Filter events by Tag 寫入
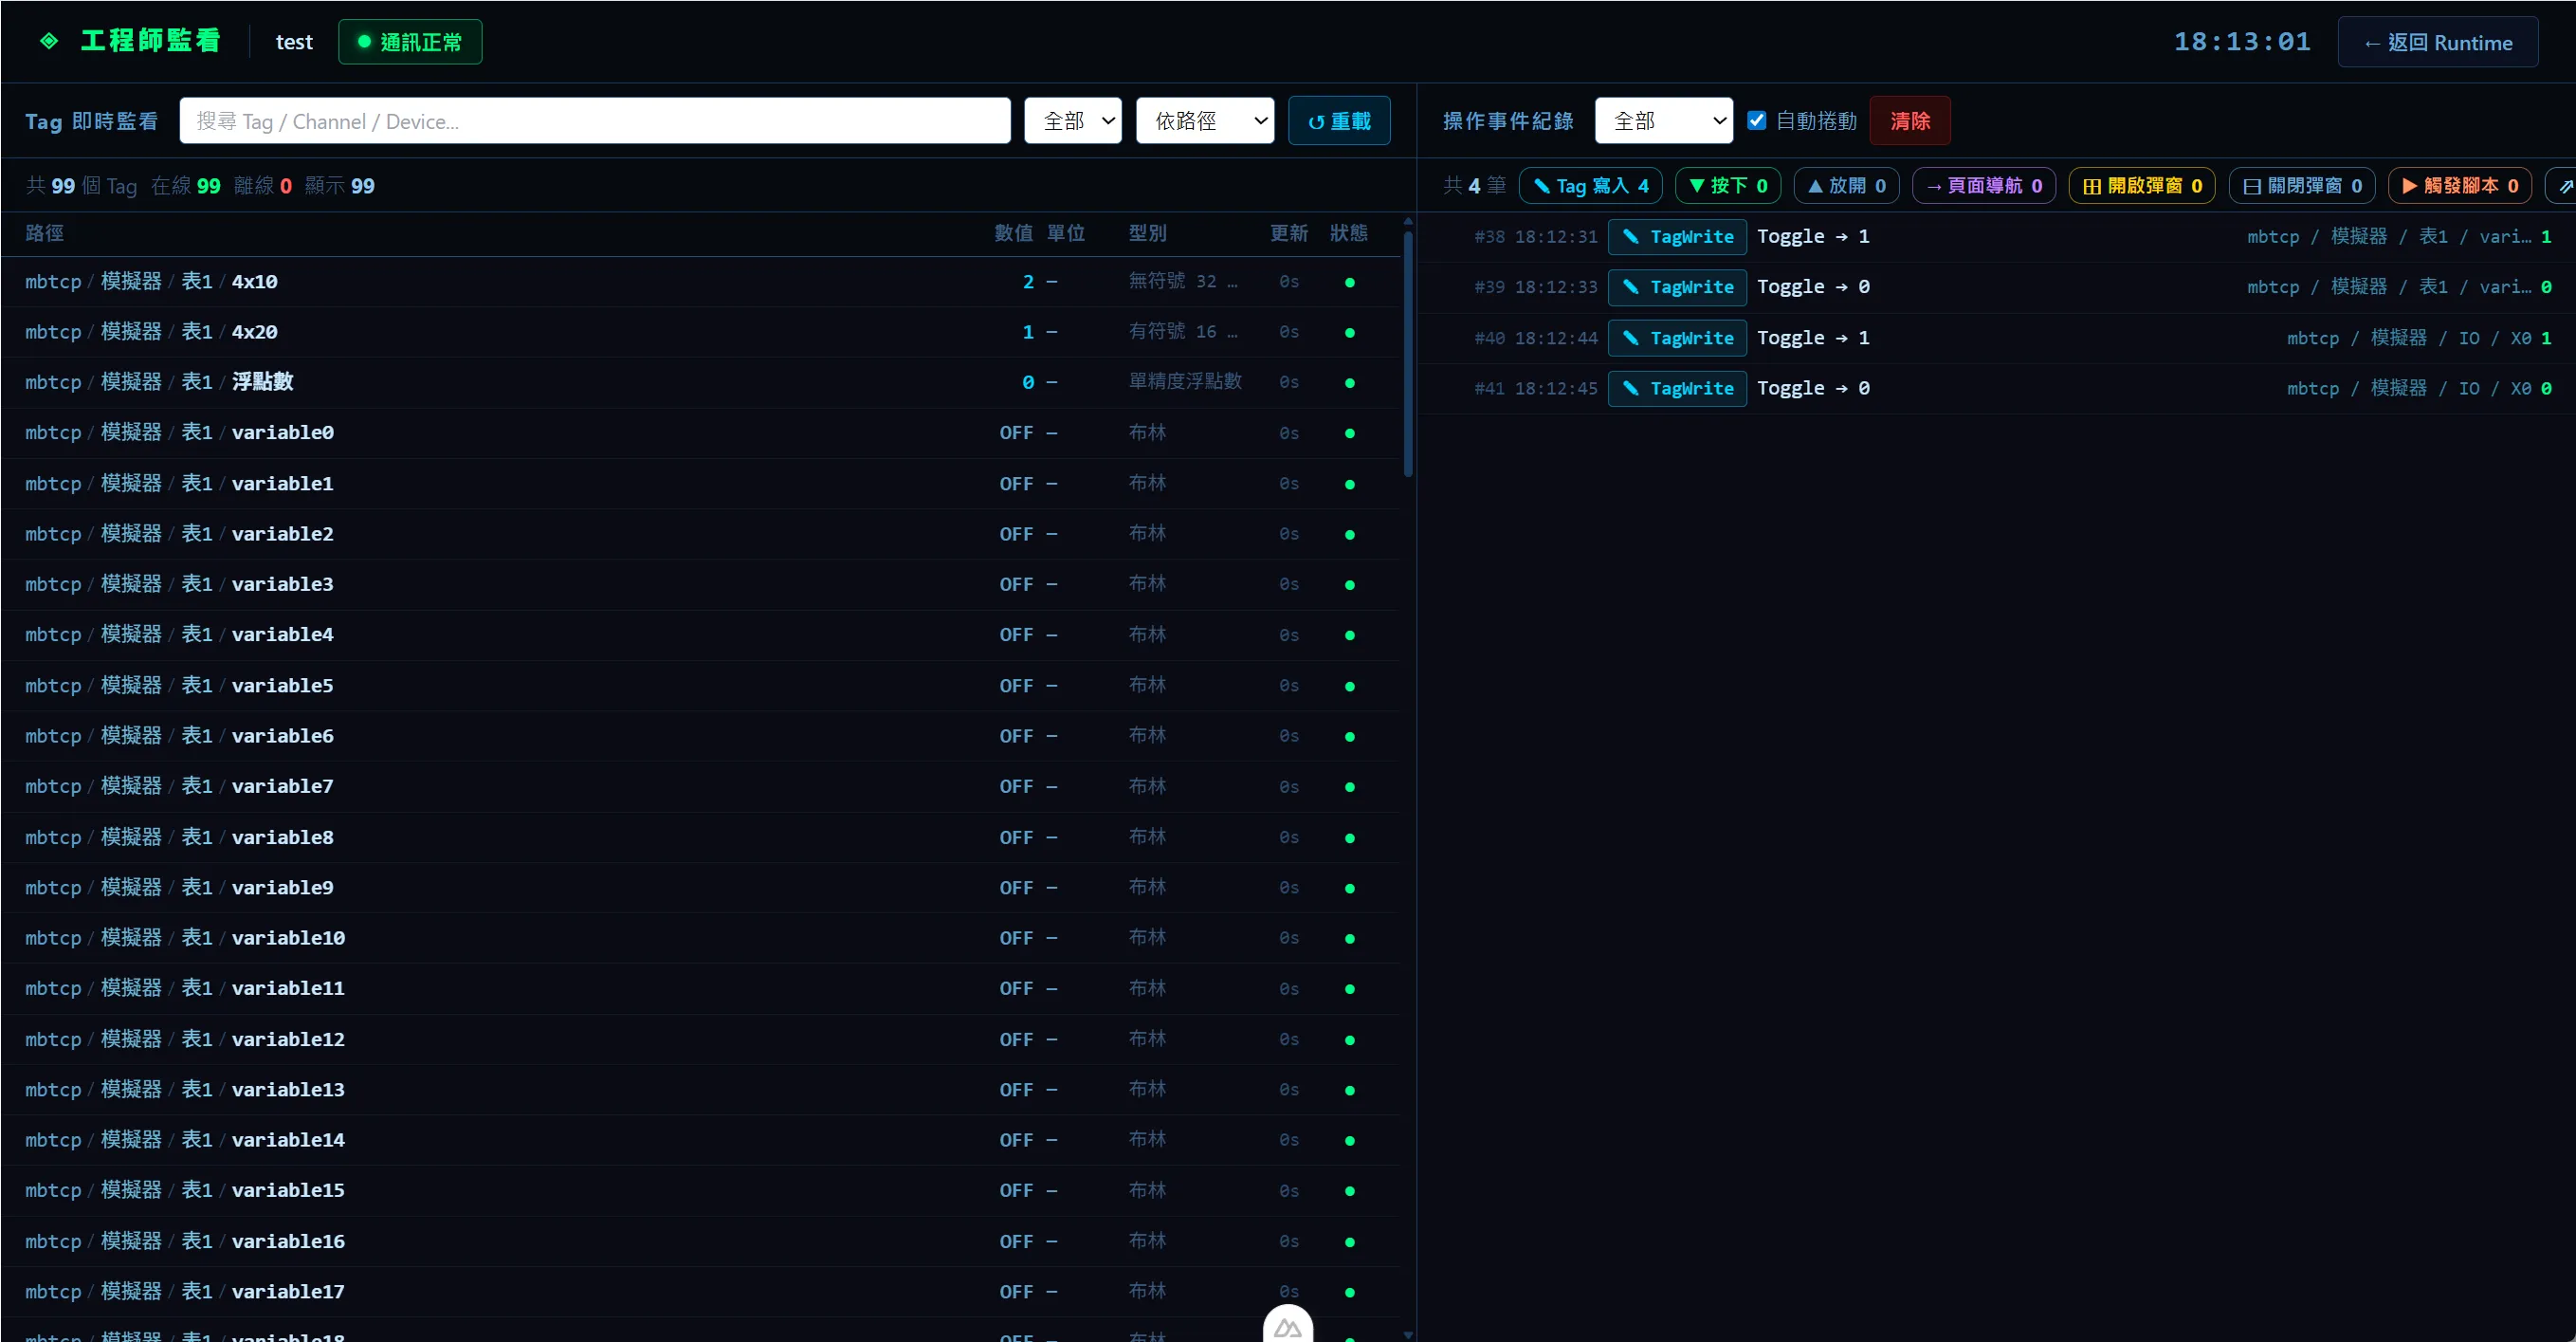The width and height of the screenshot is (2576, 1342). tap(1591, 186)
